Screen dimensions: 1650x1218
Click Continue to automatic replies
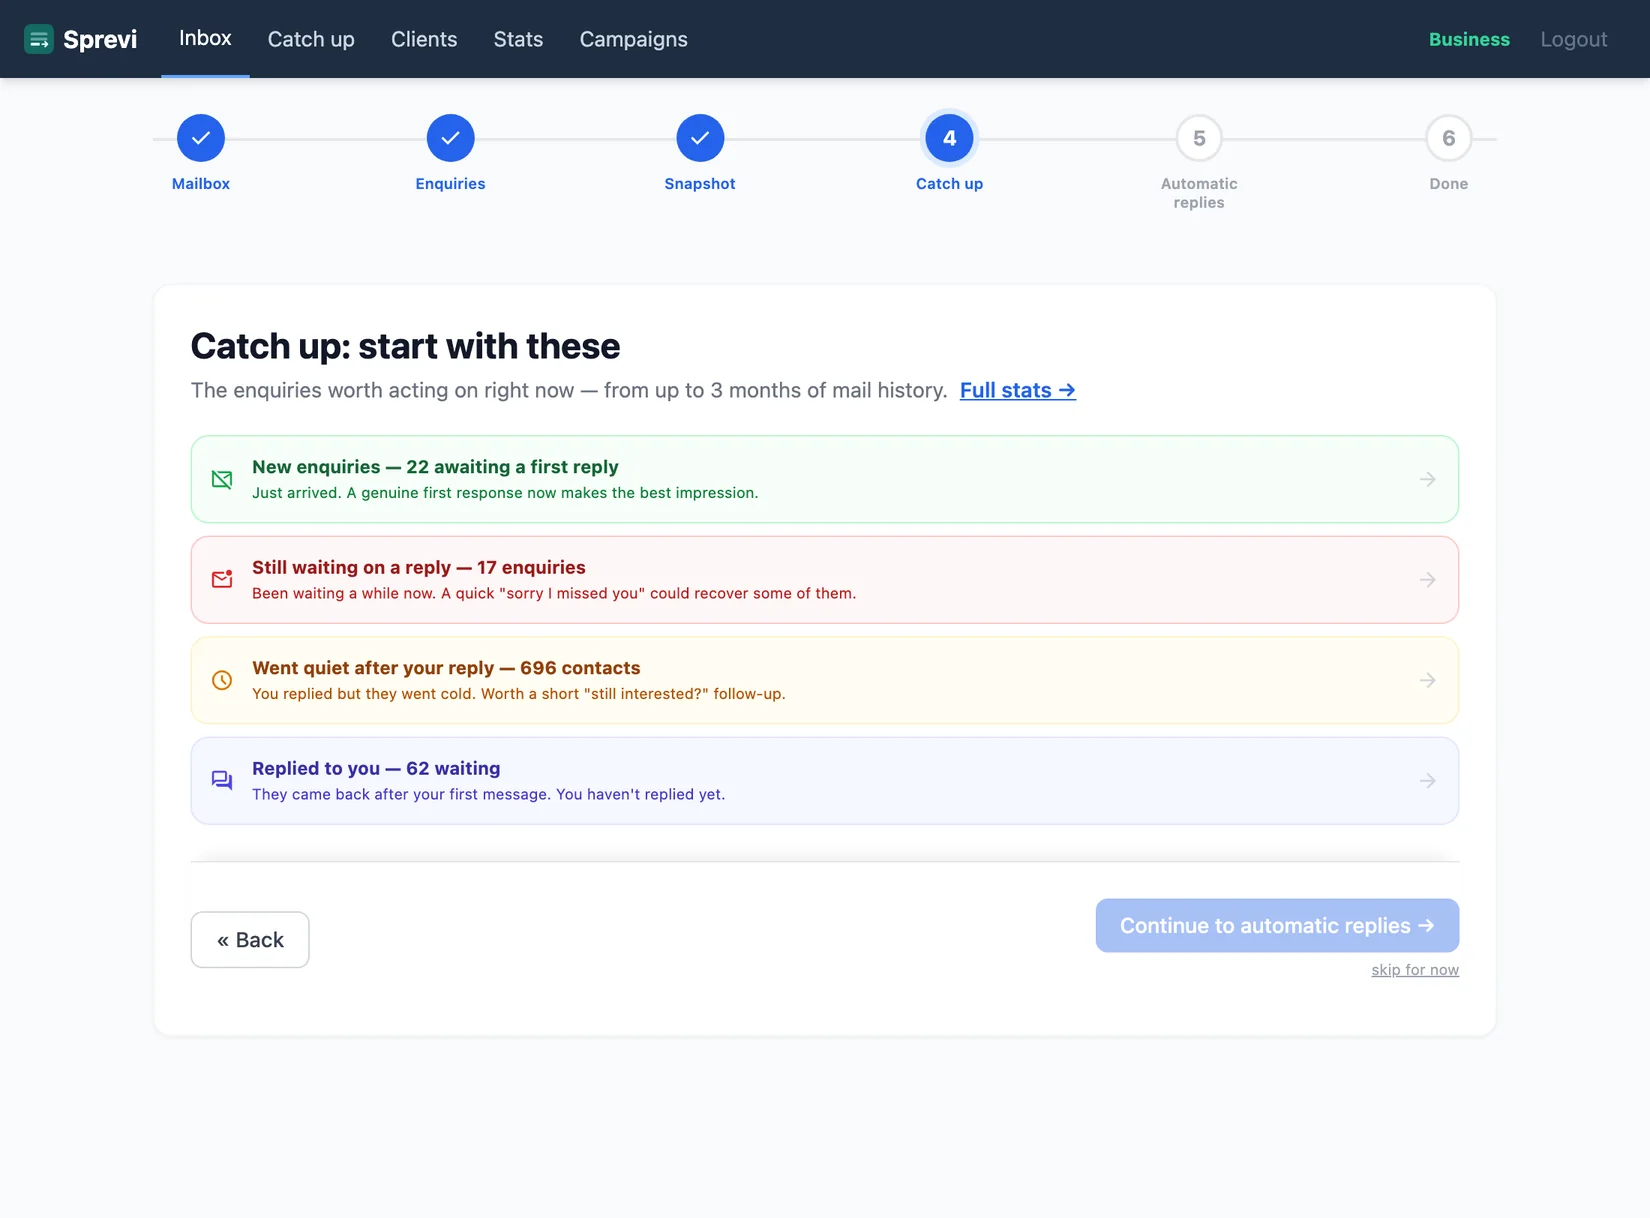pyautogui.click(x=1277, y=926)
